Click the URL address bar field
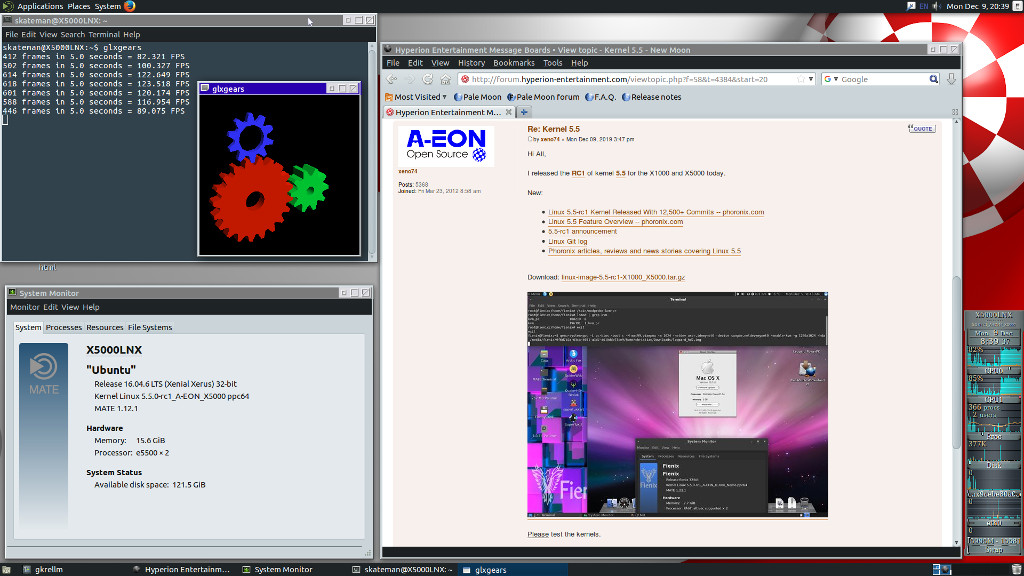The image size is (1024, 576). click(632, 79)
